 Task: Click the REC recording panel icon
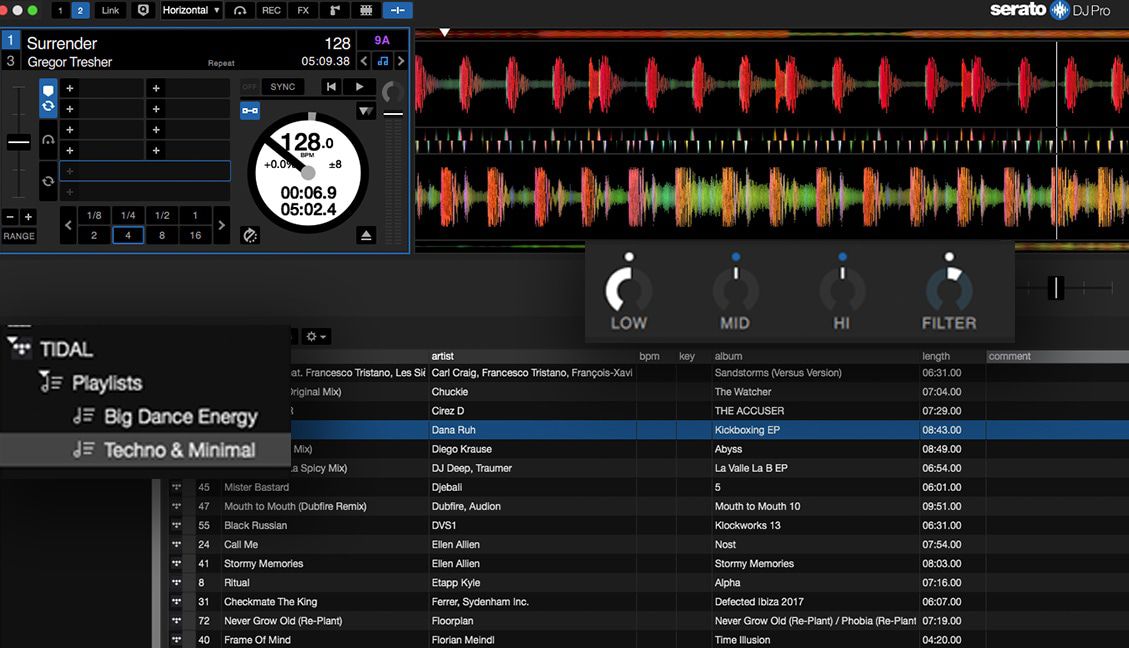[271, 10]
